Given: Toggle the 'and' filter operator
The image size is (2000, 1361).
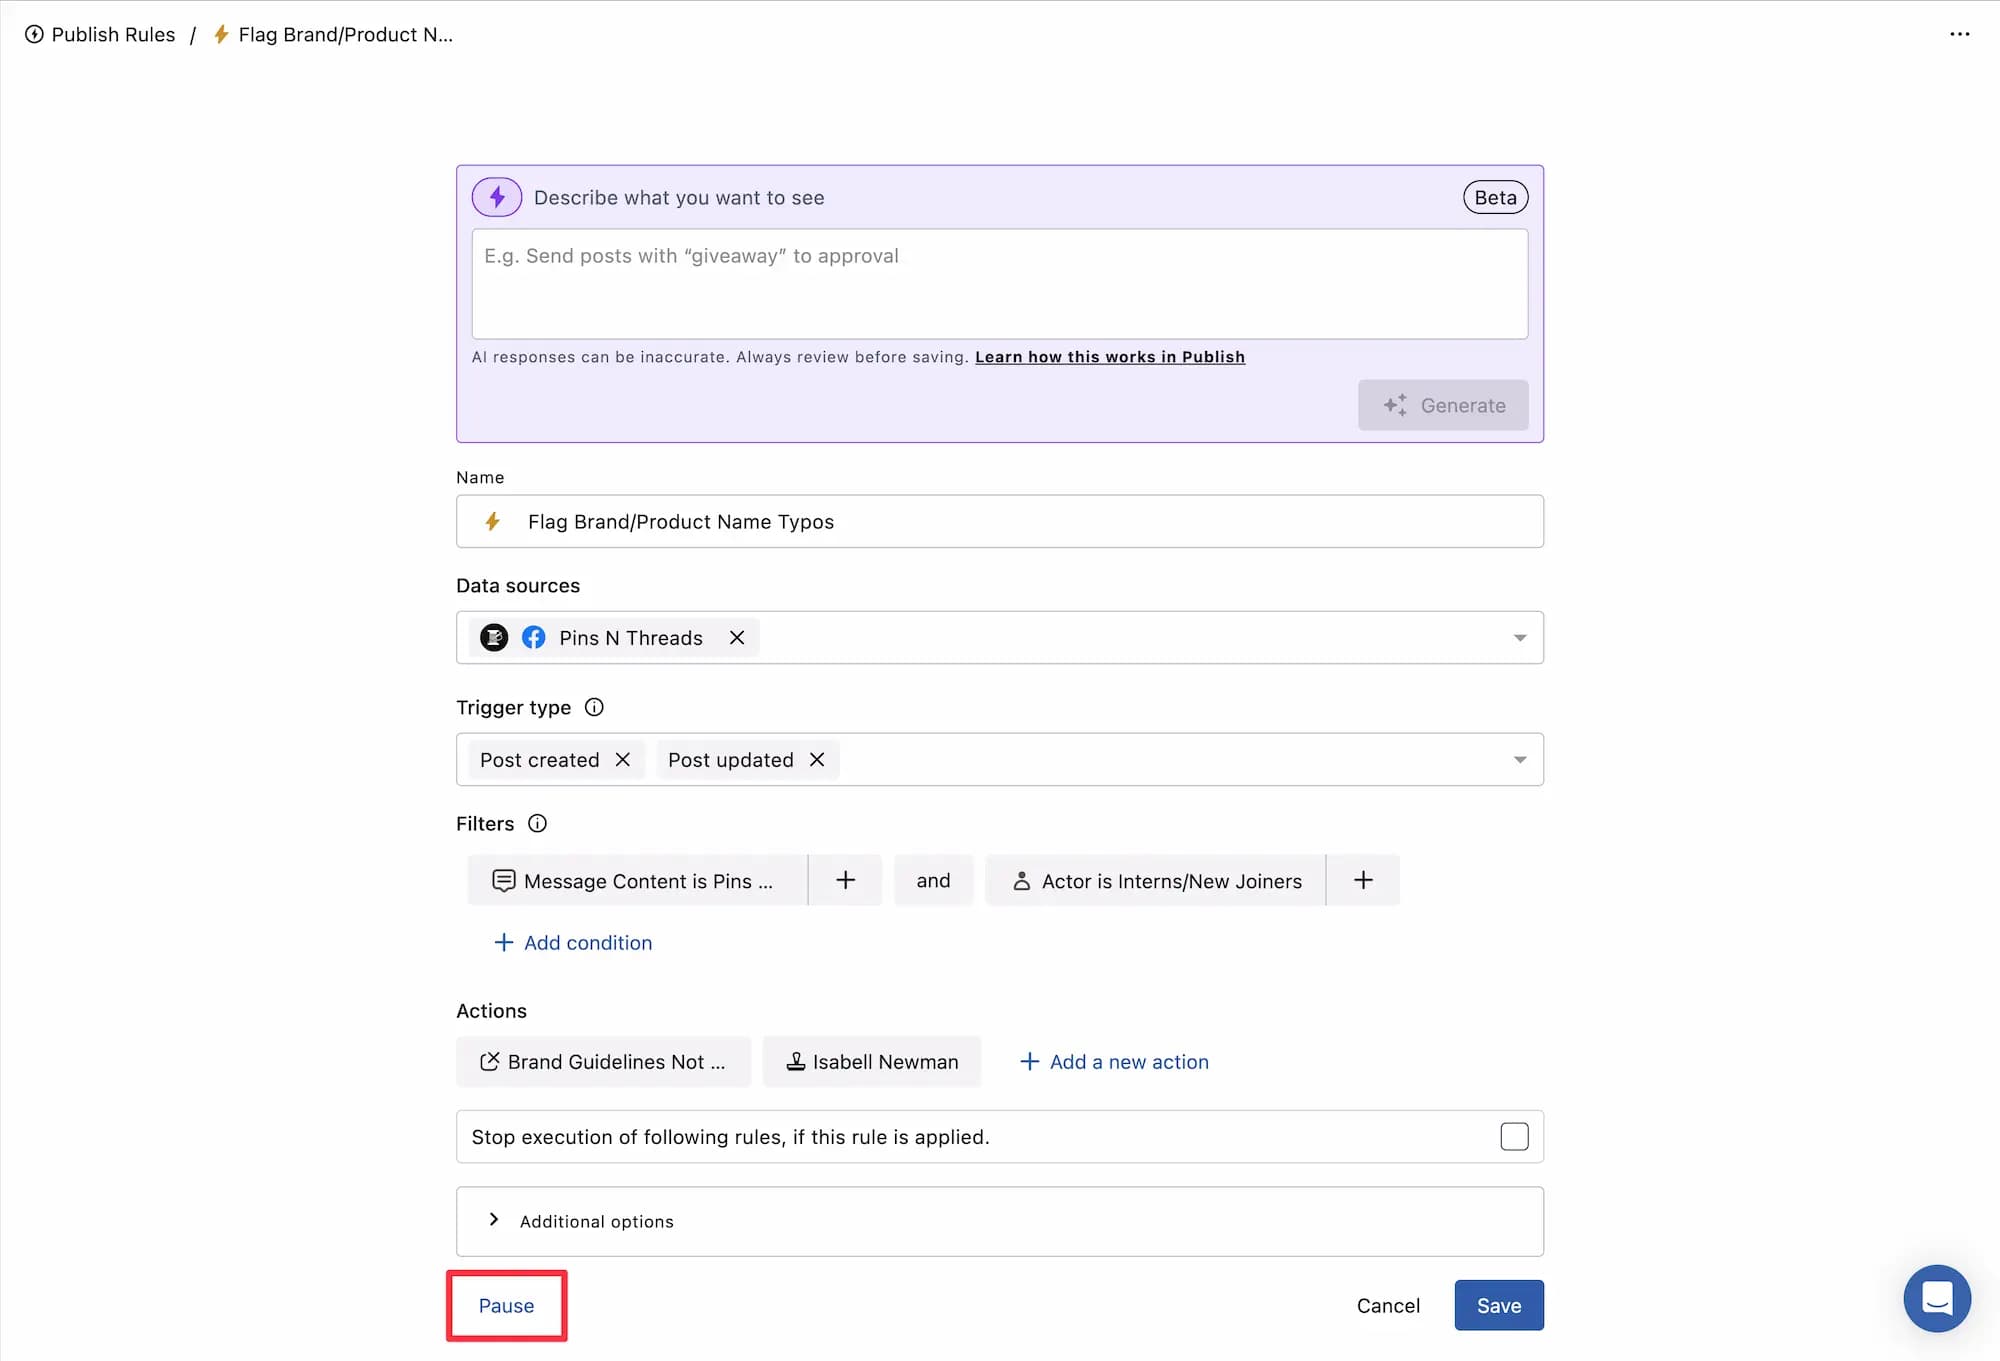Looking at the screenshot, I should [933, 880].
